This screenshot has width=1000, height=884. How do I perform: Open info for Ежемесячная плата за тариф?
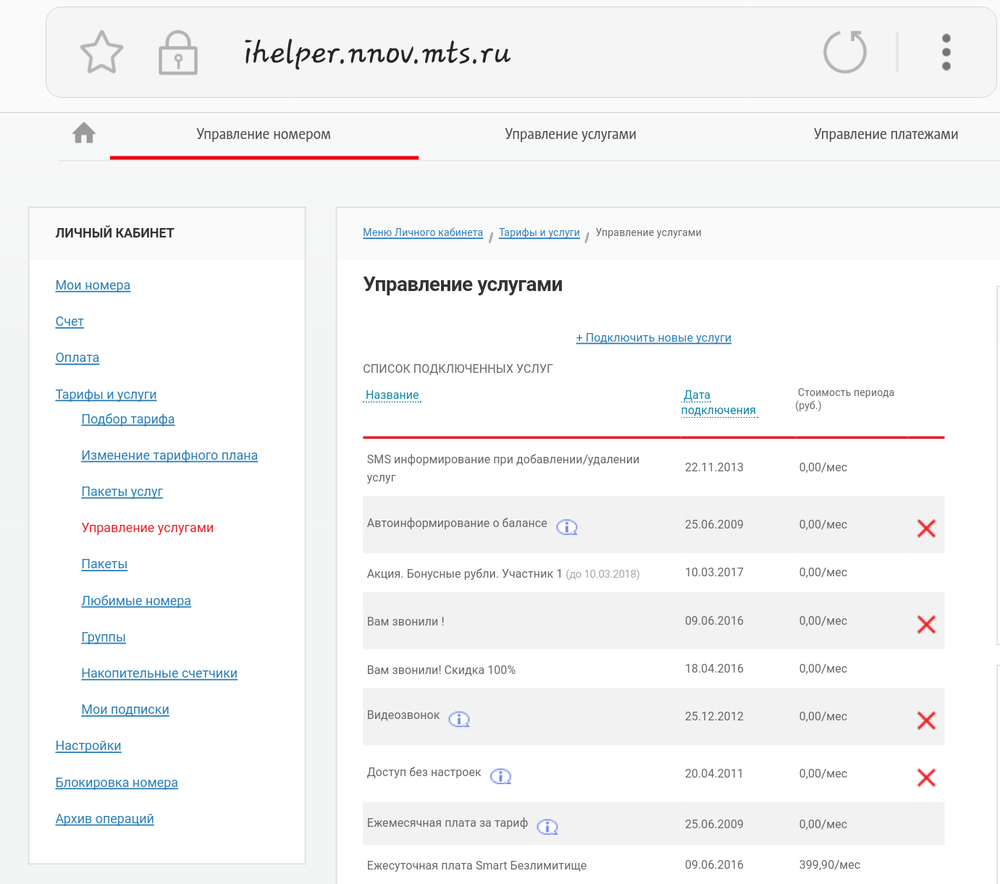(x=547, y=827)
